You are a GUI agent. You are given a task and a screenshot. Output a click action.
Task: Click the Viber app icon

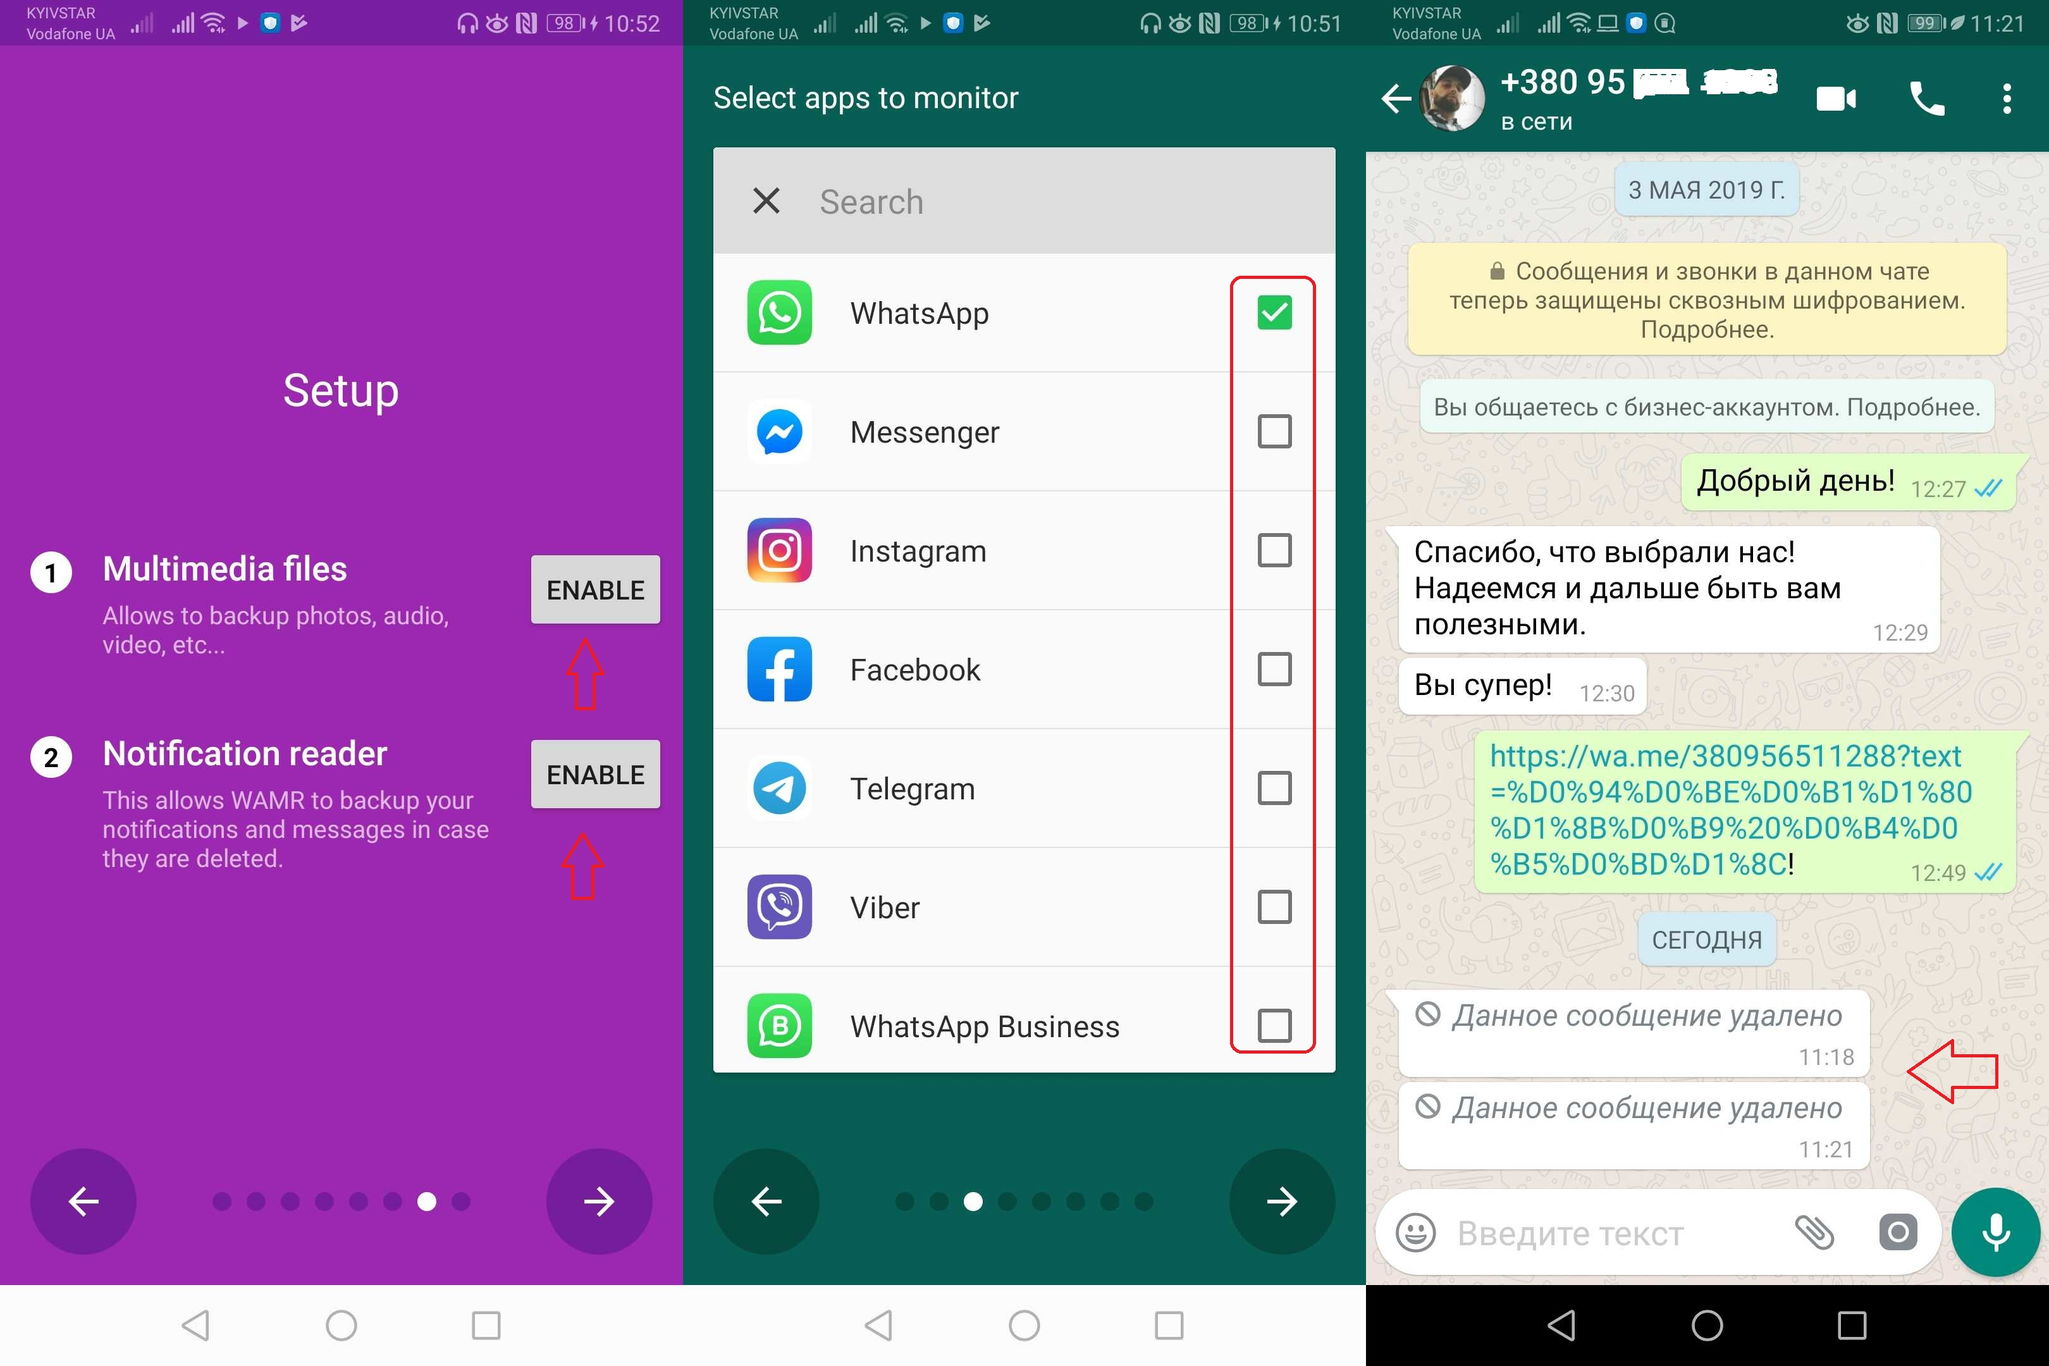pos(779,909)
